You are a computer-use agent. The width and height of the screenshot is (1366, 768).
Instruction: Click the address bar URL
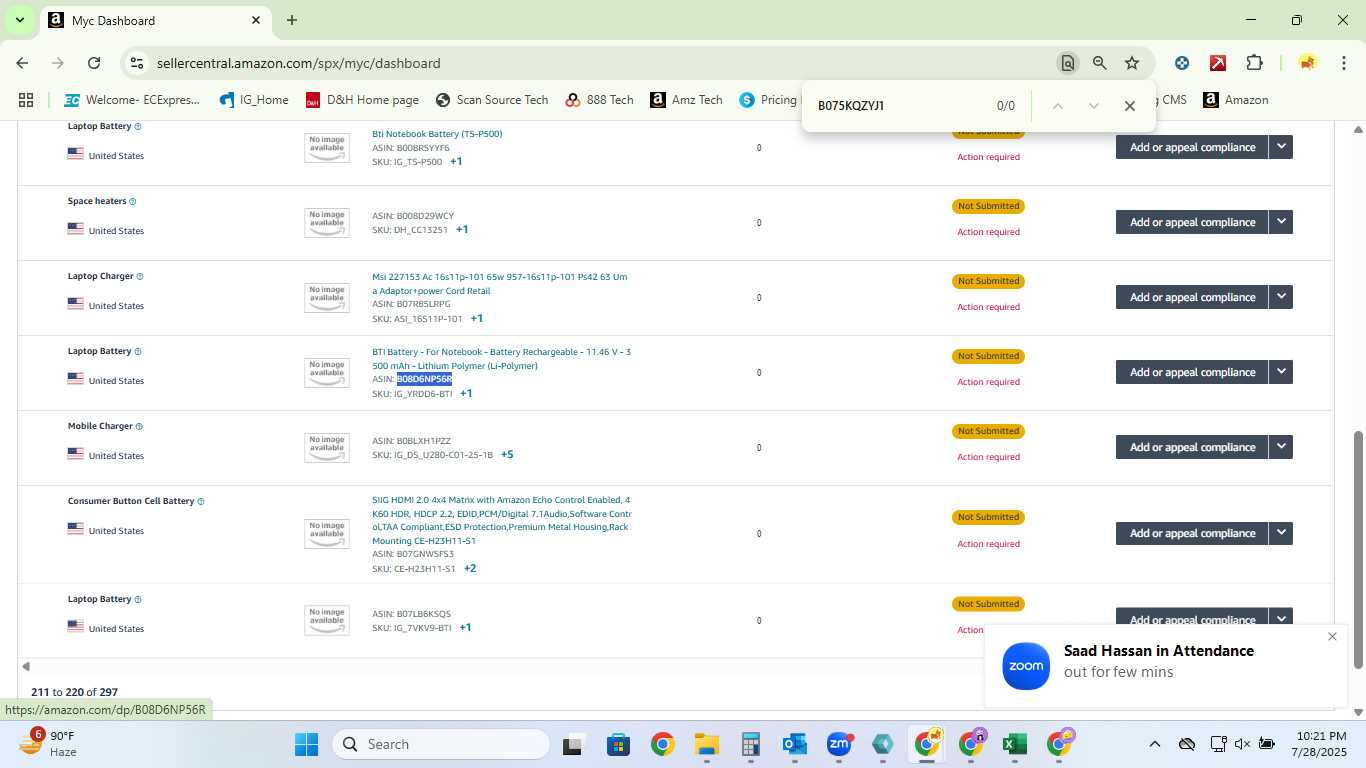pos(298,63)
